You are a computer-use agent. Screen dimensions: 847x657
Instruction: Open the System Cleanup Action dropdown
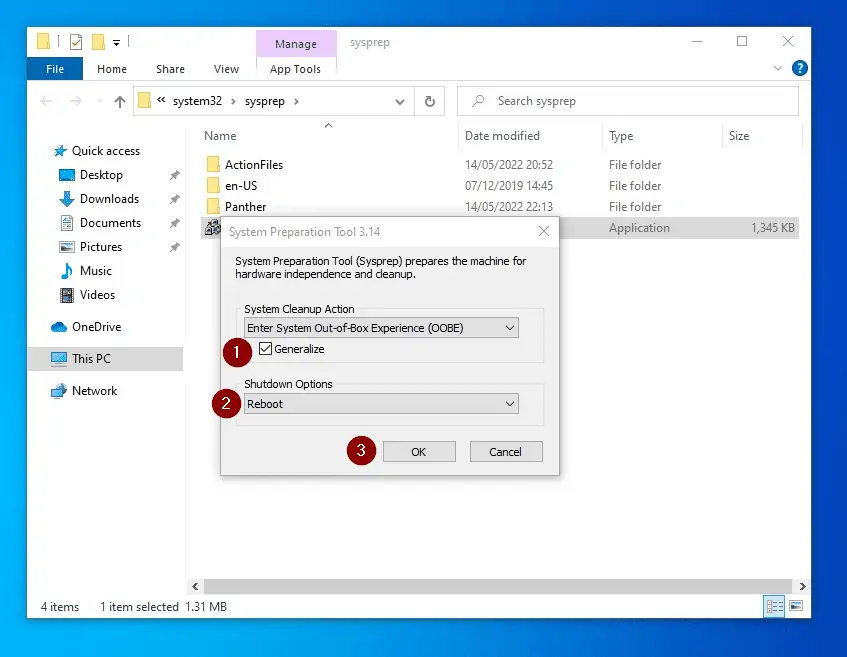point(381,328)
